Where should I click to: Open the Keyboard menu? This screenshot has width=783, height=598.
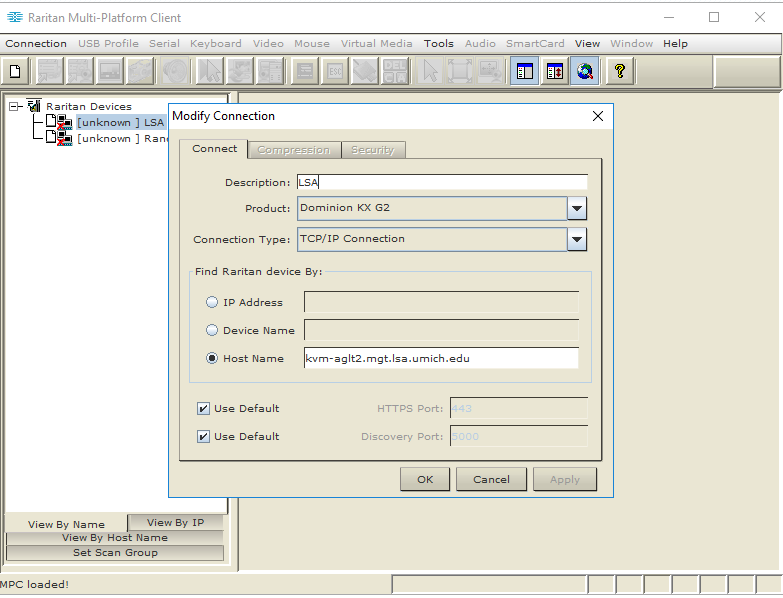pyautogui.click(x=216, y=43)
